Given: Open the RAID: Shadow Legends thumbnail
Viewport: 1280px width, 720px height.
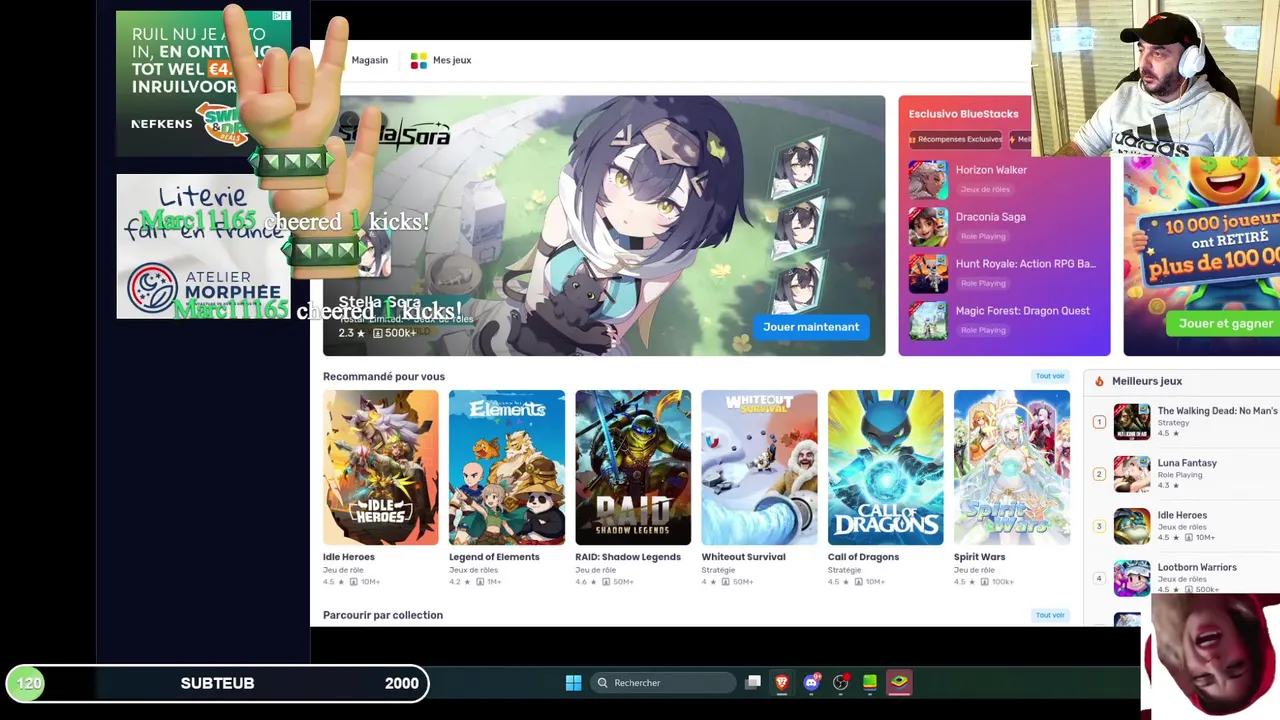Looking at the screenshot, I should (633, 468).
